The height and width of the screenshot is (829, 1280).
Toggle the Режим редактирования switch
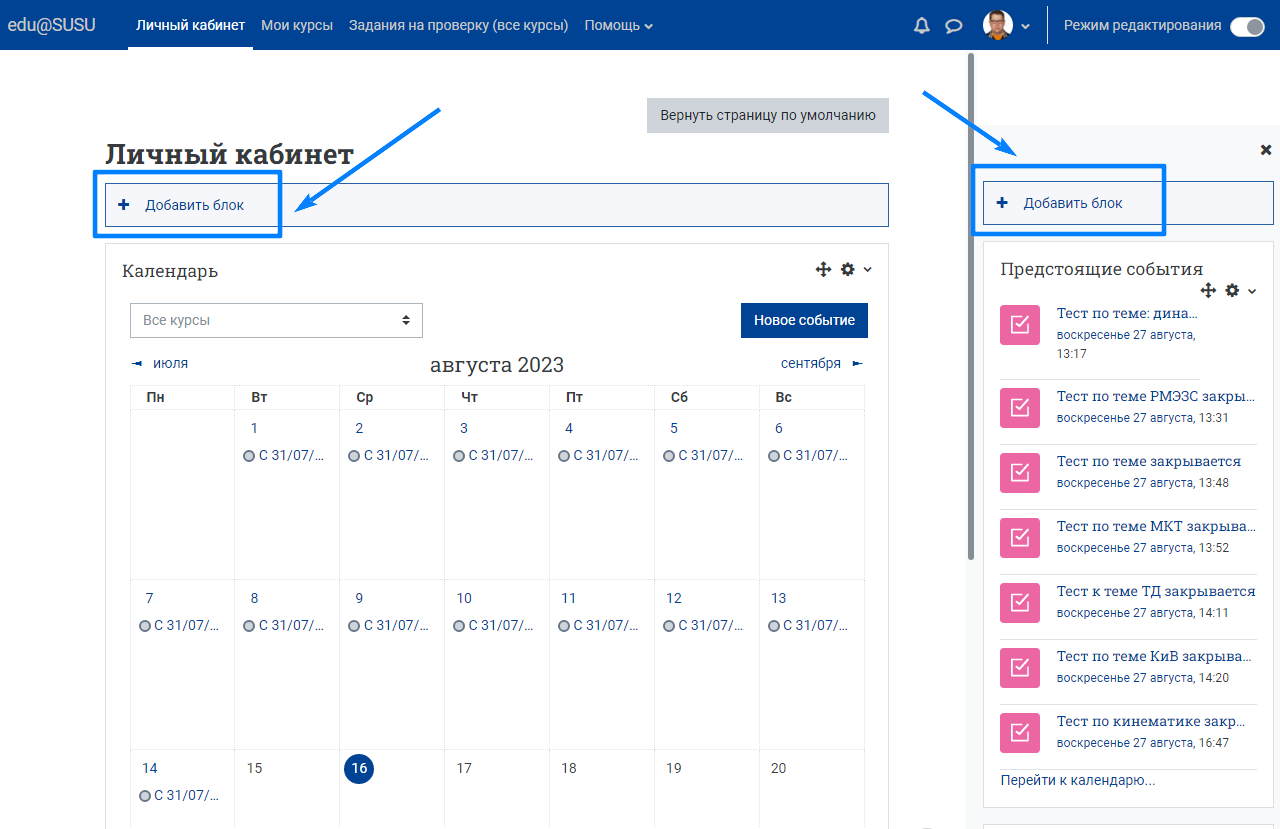(x=1247, y=26)
